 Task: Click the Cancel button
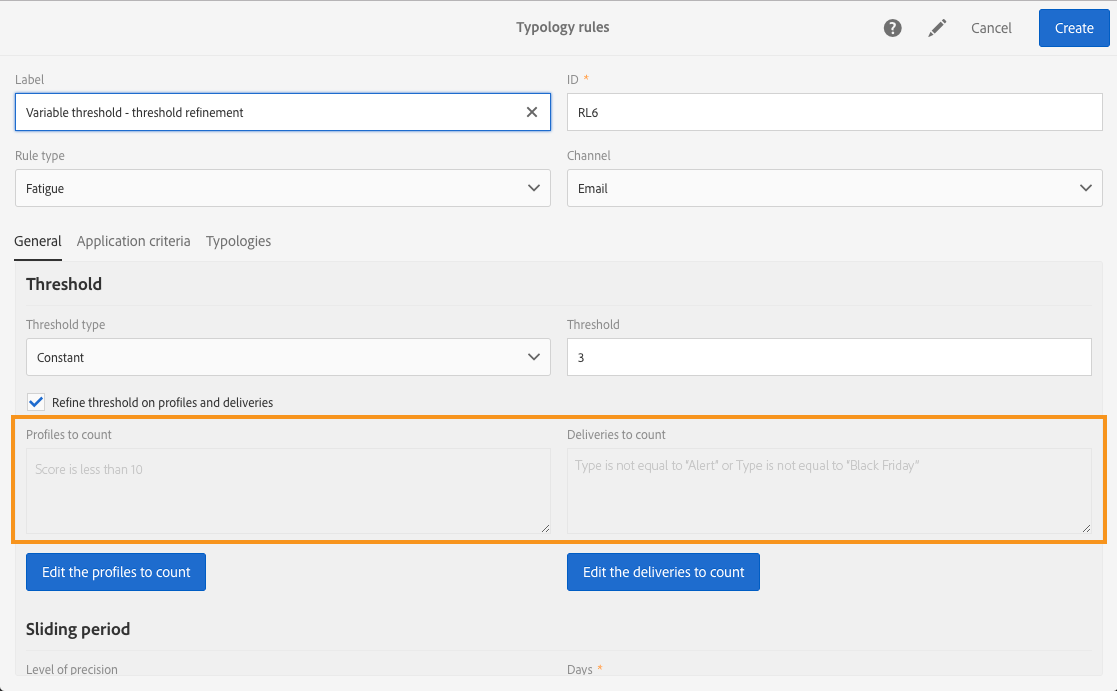click(991, 28)
